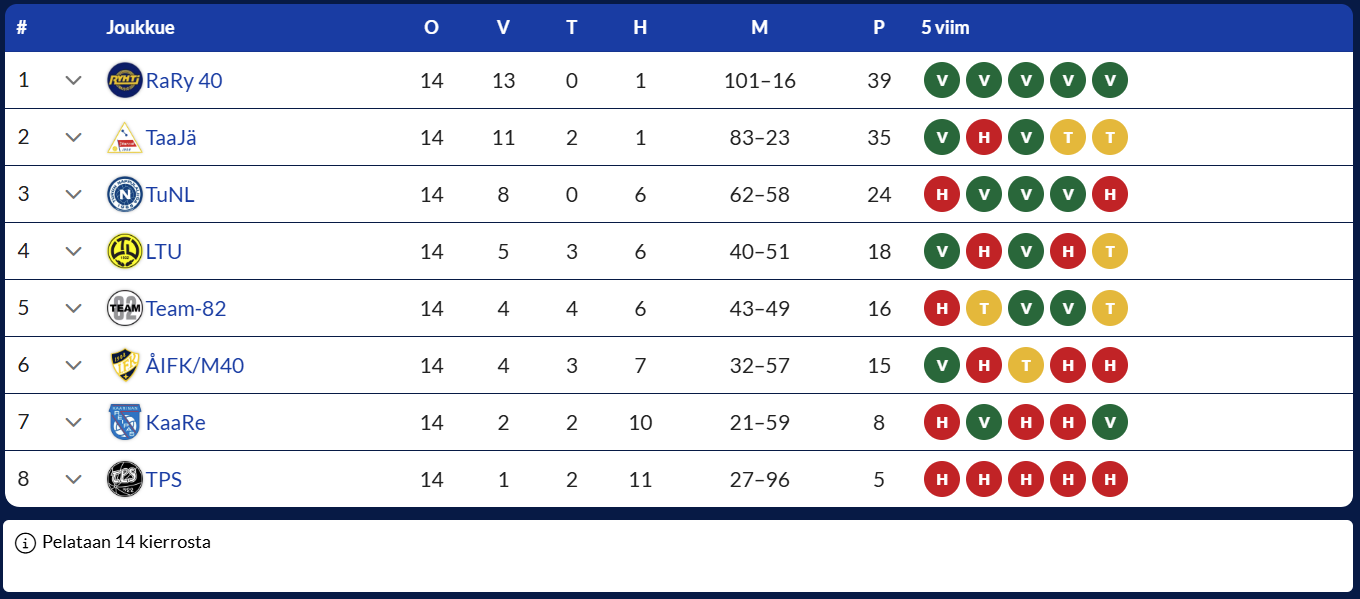Expand the TuNL row details
The image size is (1360, 599).
[73, 194]
